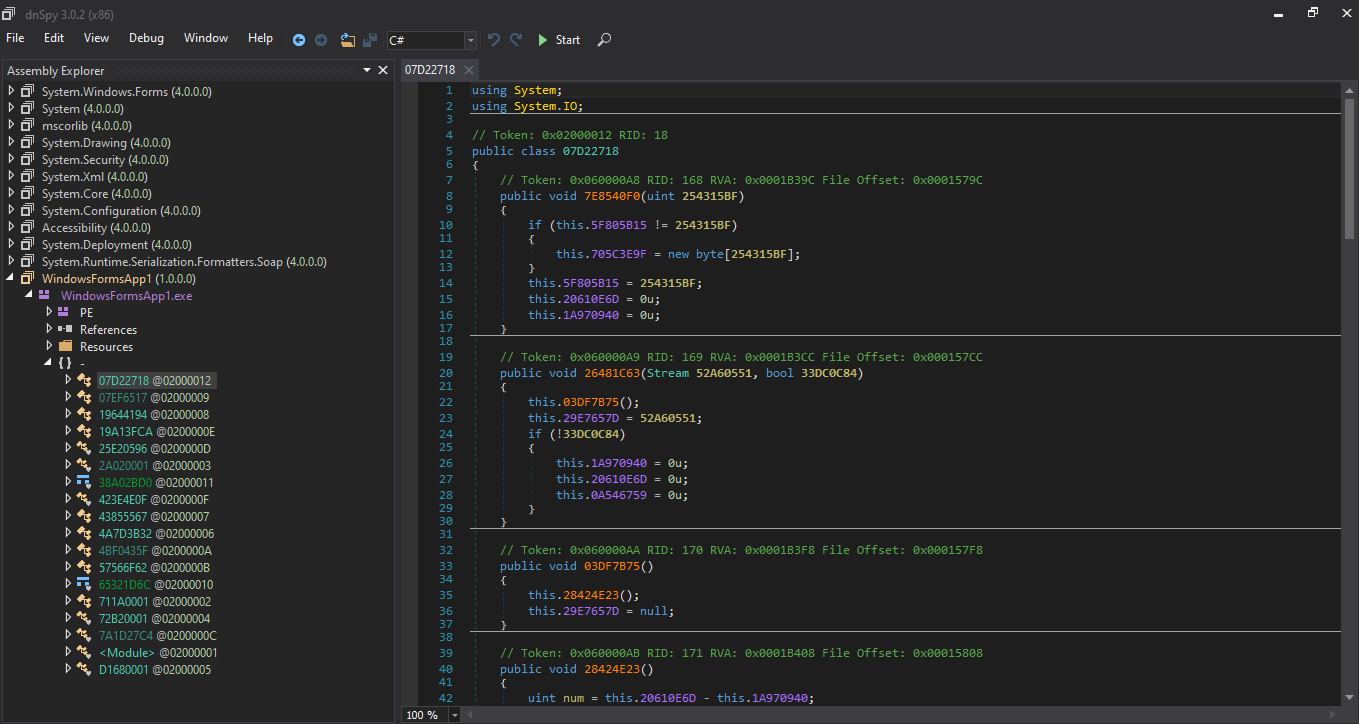Click the Navigate Backward arrow icon
Image resolution: width=1359 pixels, height=724 pixels.
click(x=299, y=40)
